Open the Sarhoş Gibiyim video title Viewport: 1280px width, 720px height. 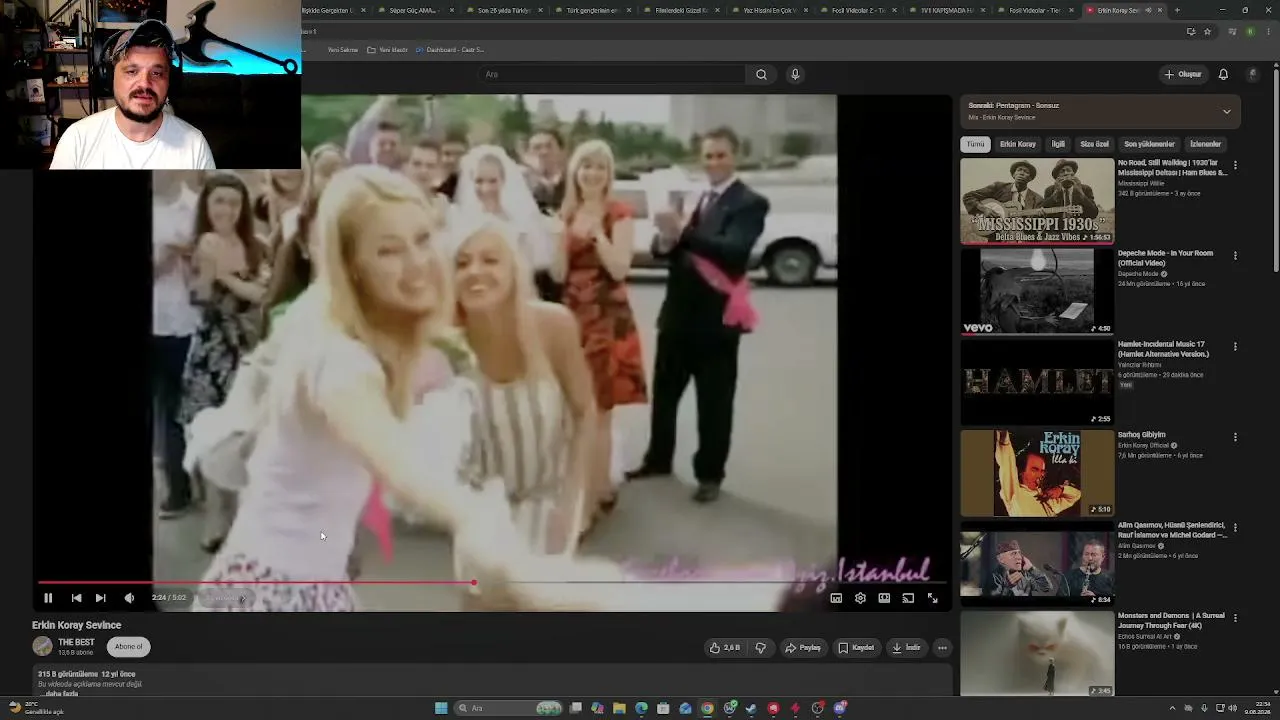(x=1141, y=435)
